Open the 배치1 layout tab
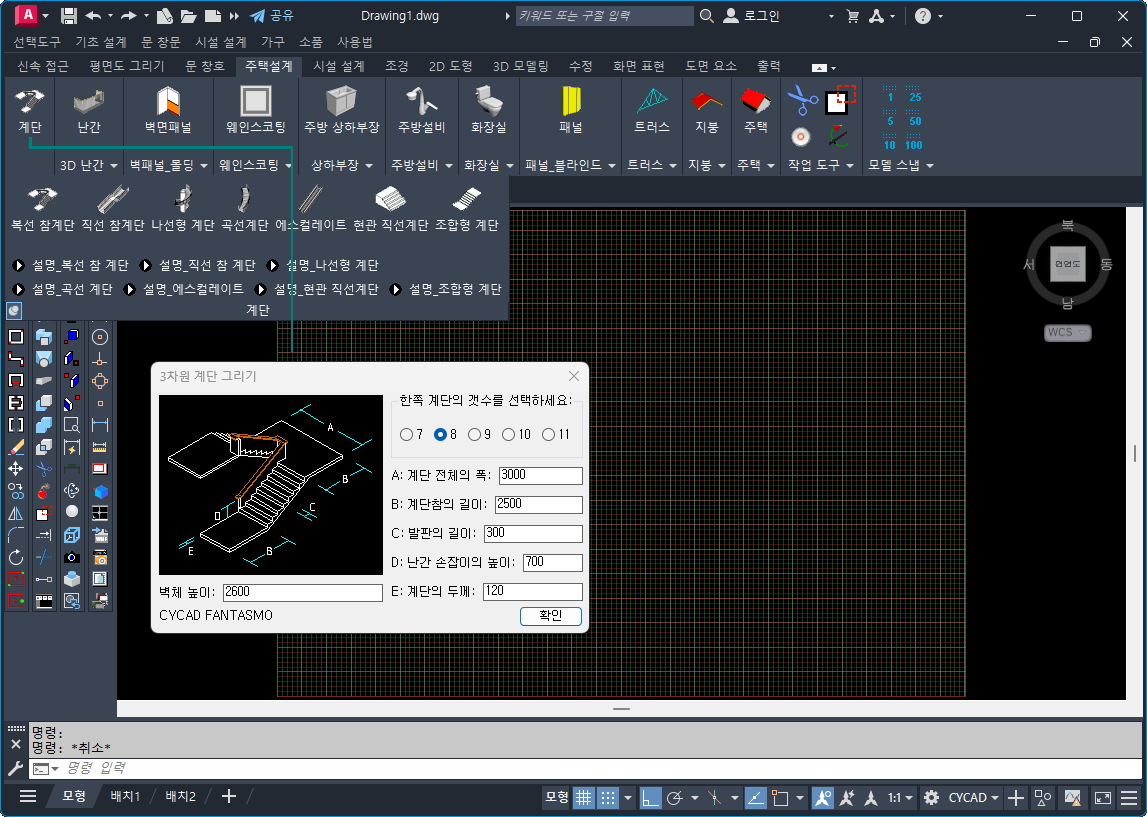1147x817 pixels. click(125, 797)
